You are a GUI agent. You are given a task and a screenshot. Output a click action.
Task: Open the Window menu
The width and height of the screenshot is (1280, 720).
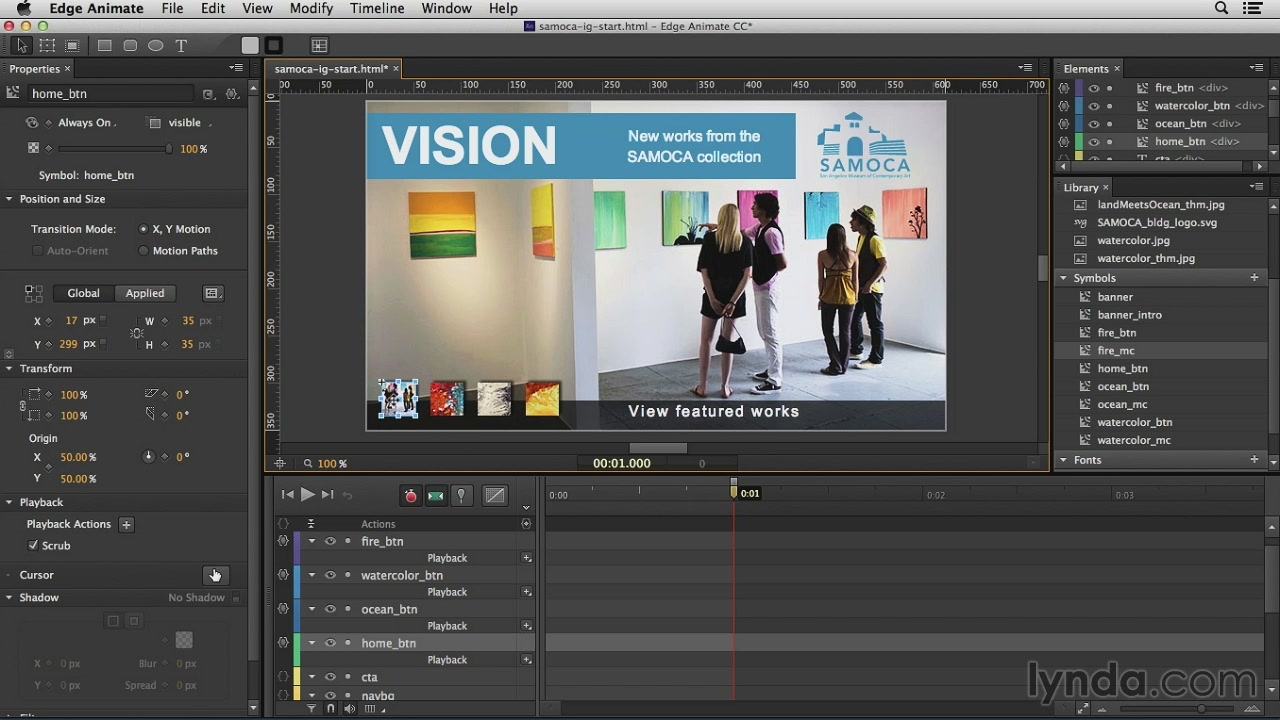coord(446,8)
